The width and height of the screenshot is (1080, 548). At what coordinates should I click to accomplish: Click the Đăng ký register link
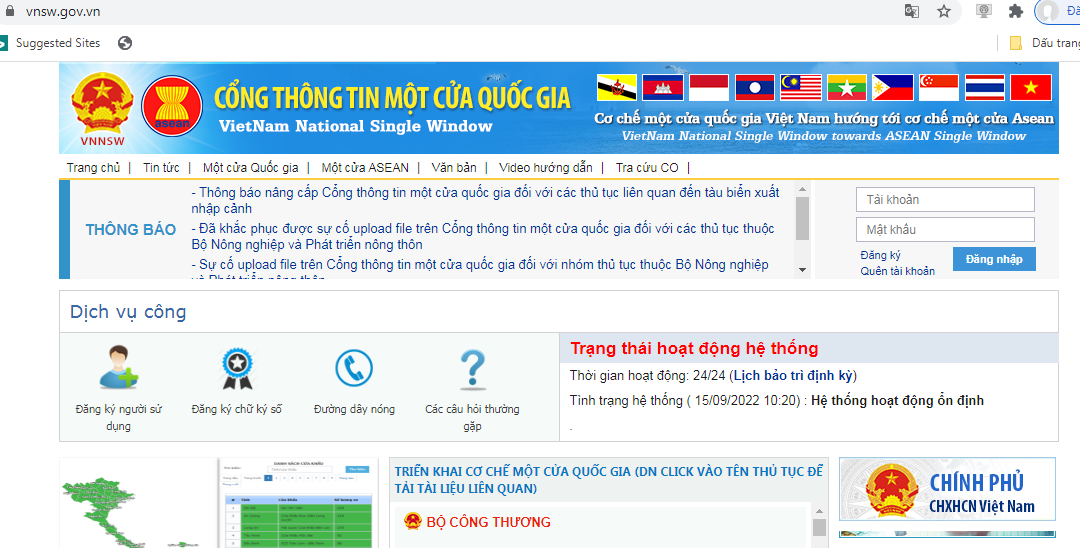pyautogui.click(x=880, y=255)
